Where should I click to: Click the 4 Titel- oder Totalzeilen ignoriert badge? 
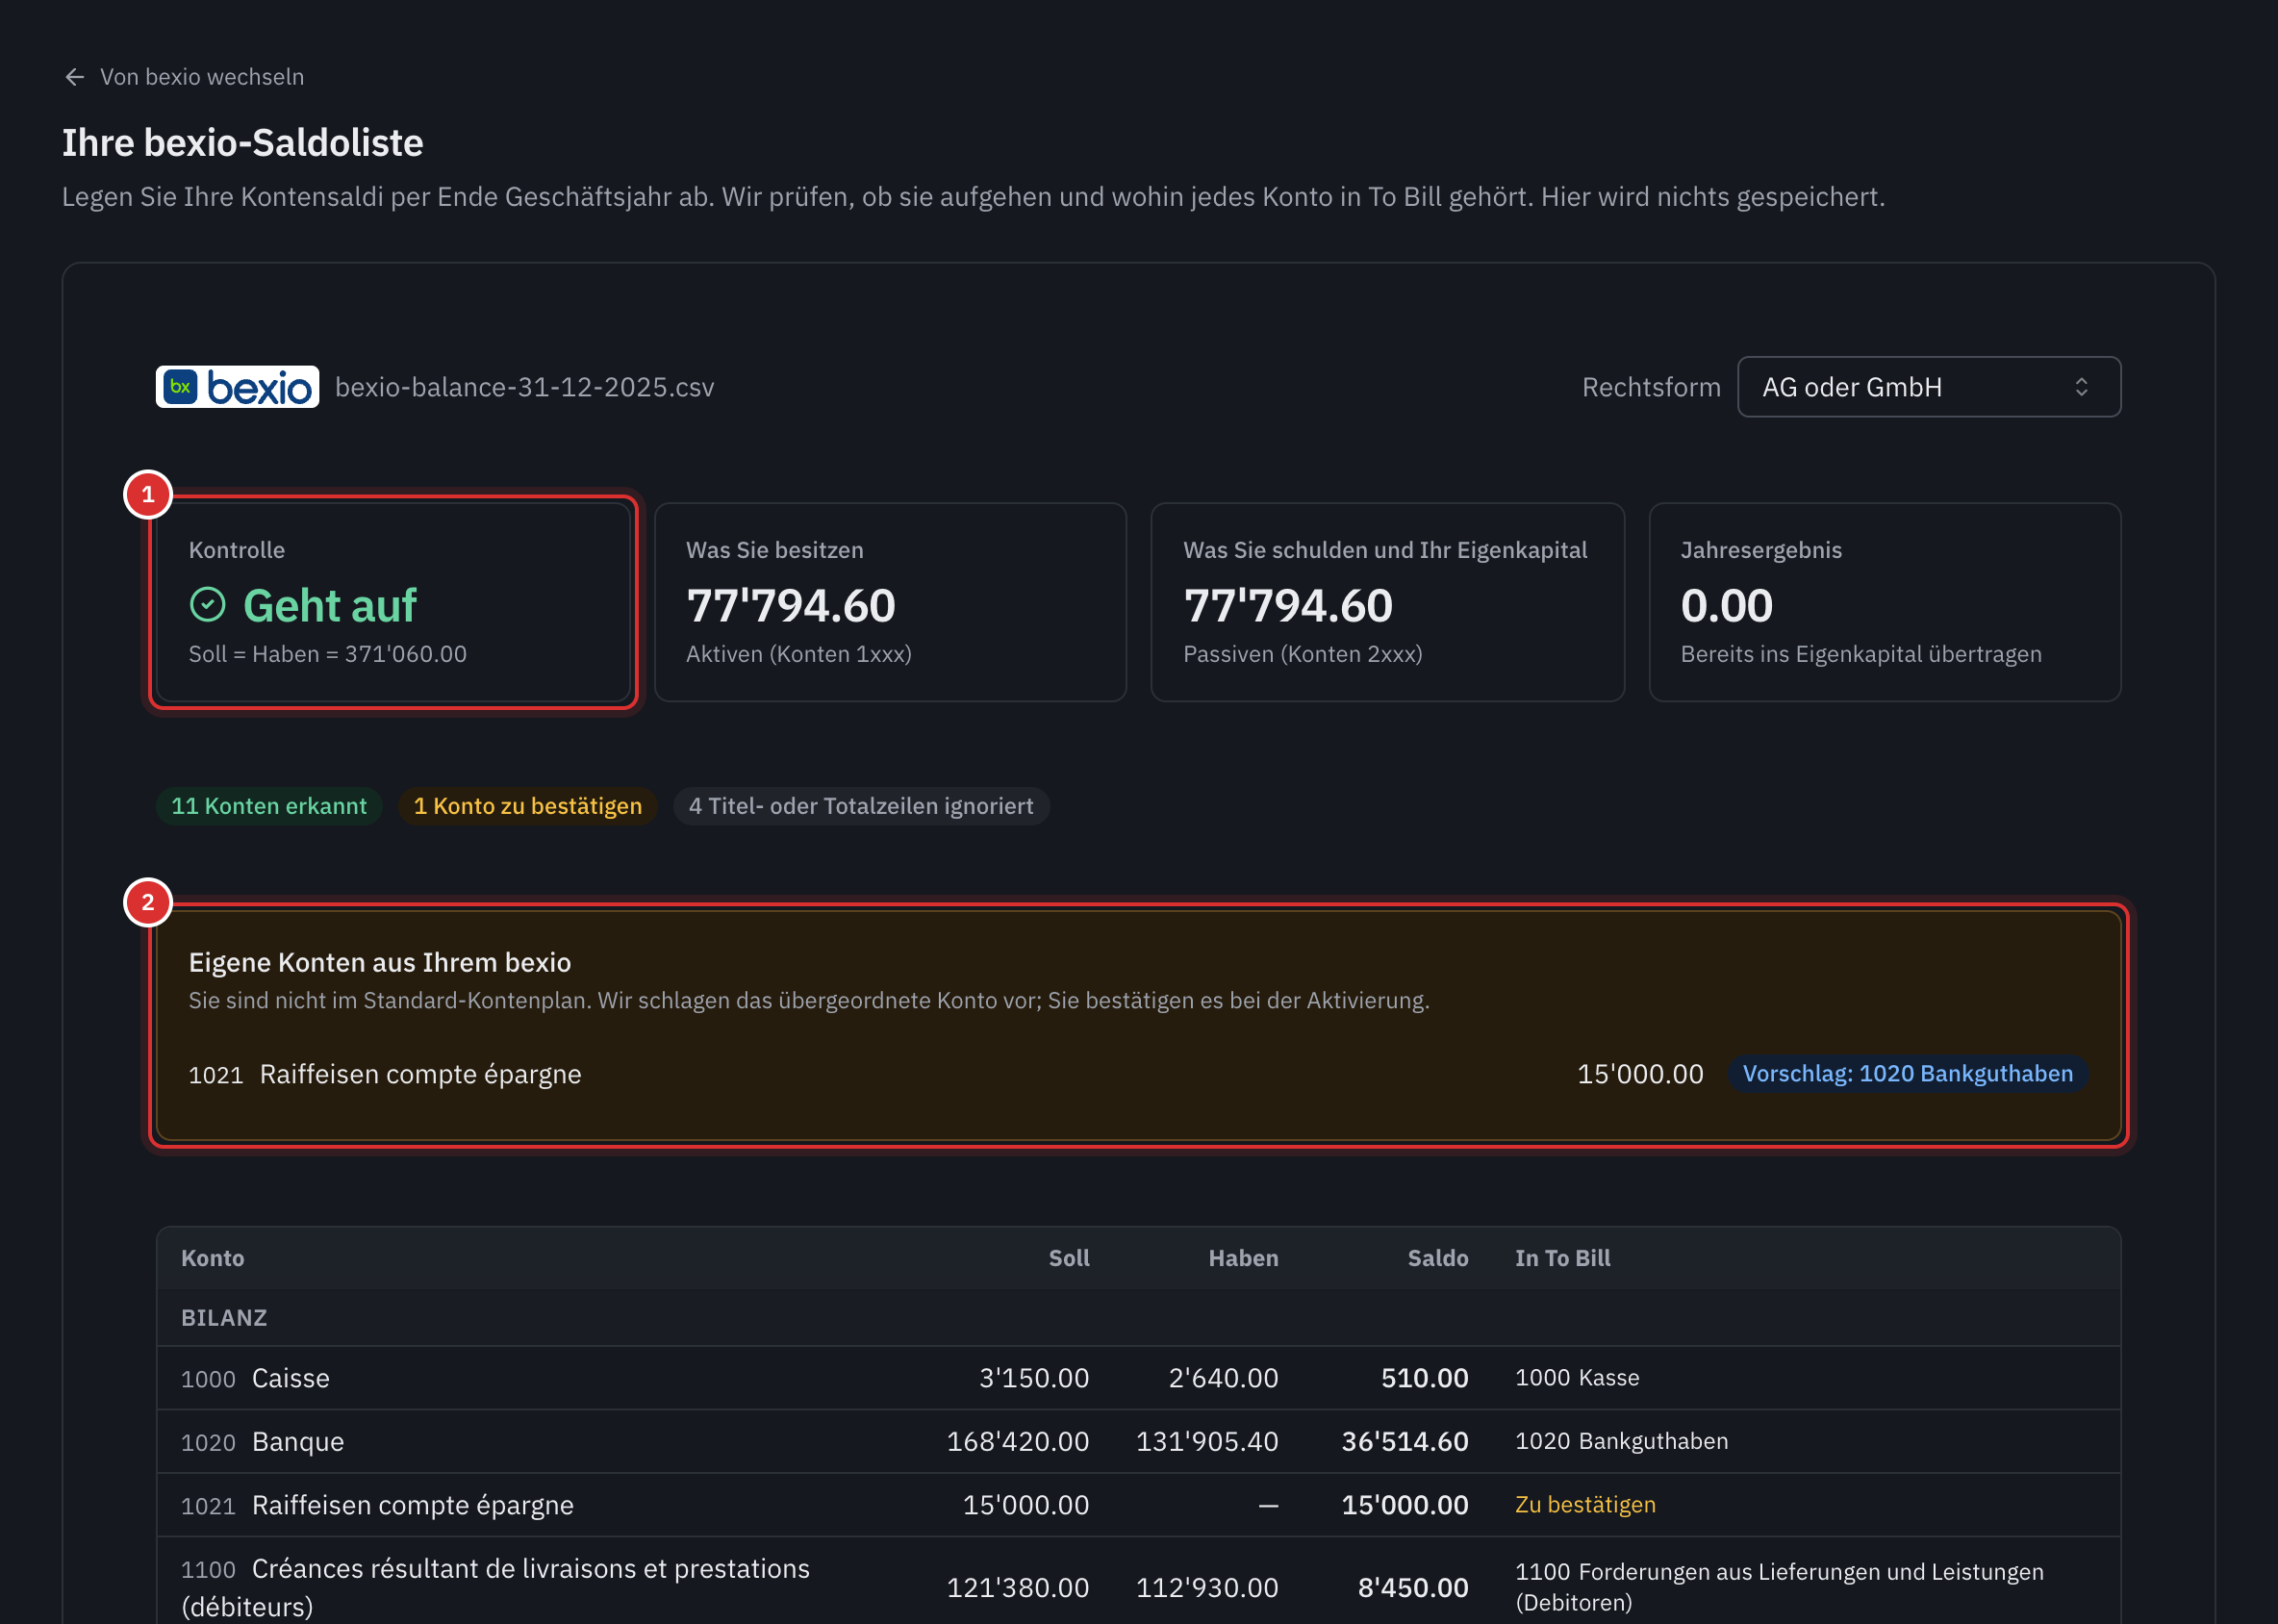pyautogui.click(x=861, y=806)
